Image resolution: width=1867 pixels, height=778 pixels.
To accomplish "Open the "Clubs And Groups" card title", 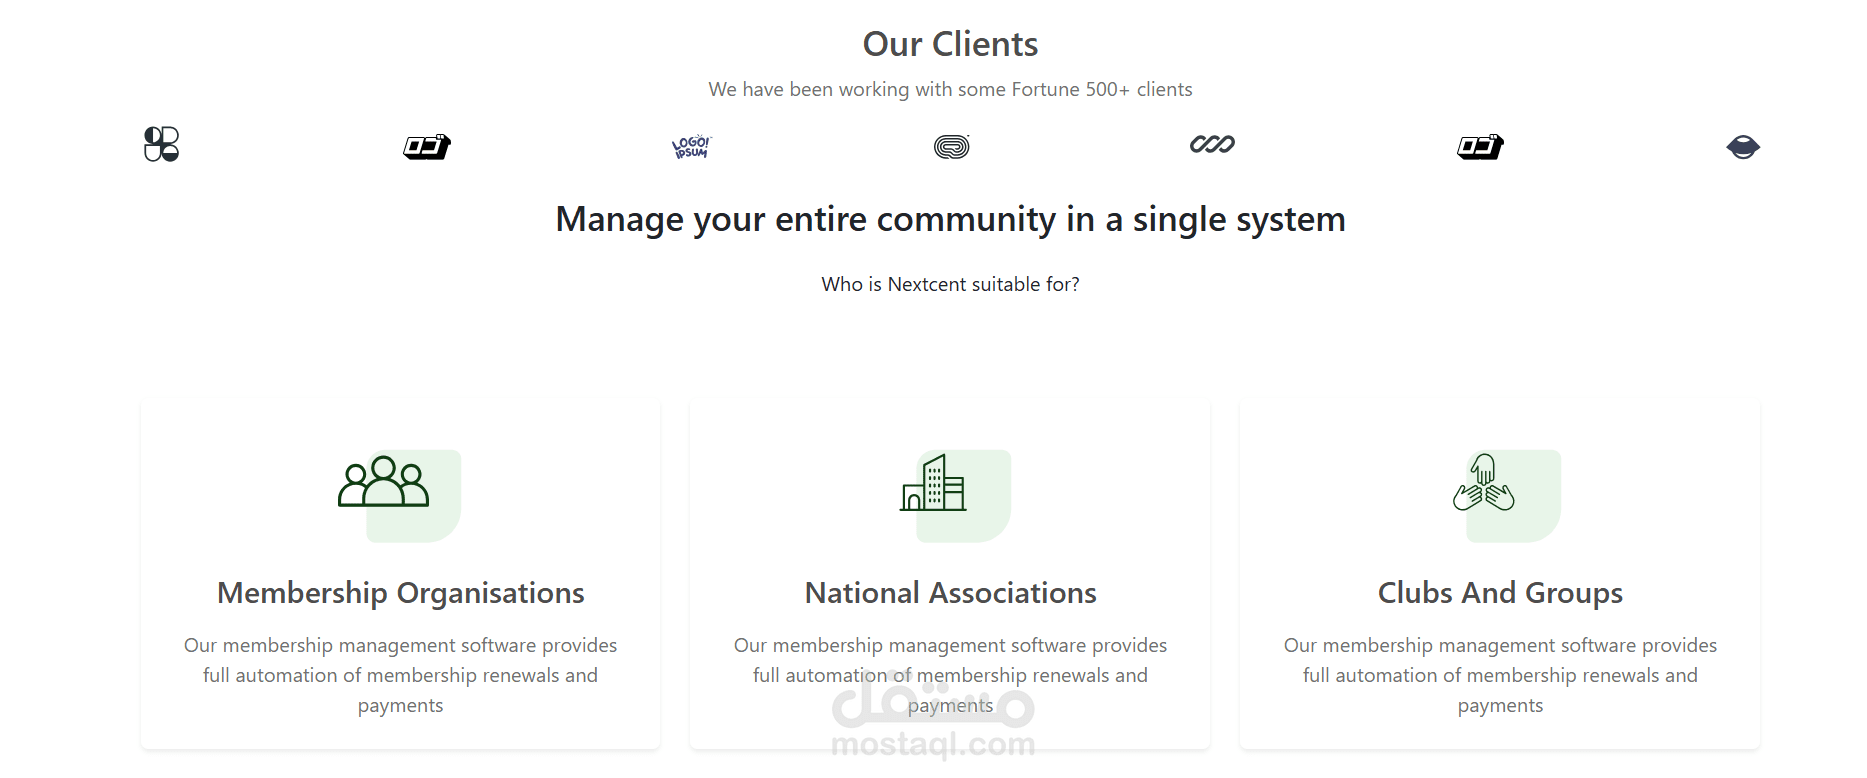I will click(1500, 593).
